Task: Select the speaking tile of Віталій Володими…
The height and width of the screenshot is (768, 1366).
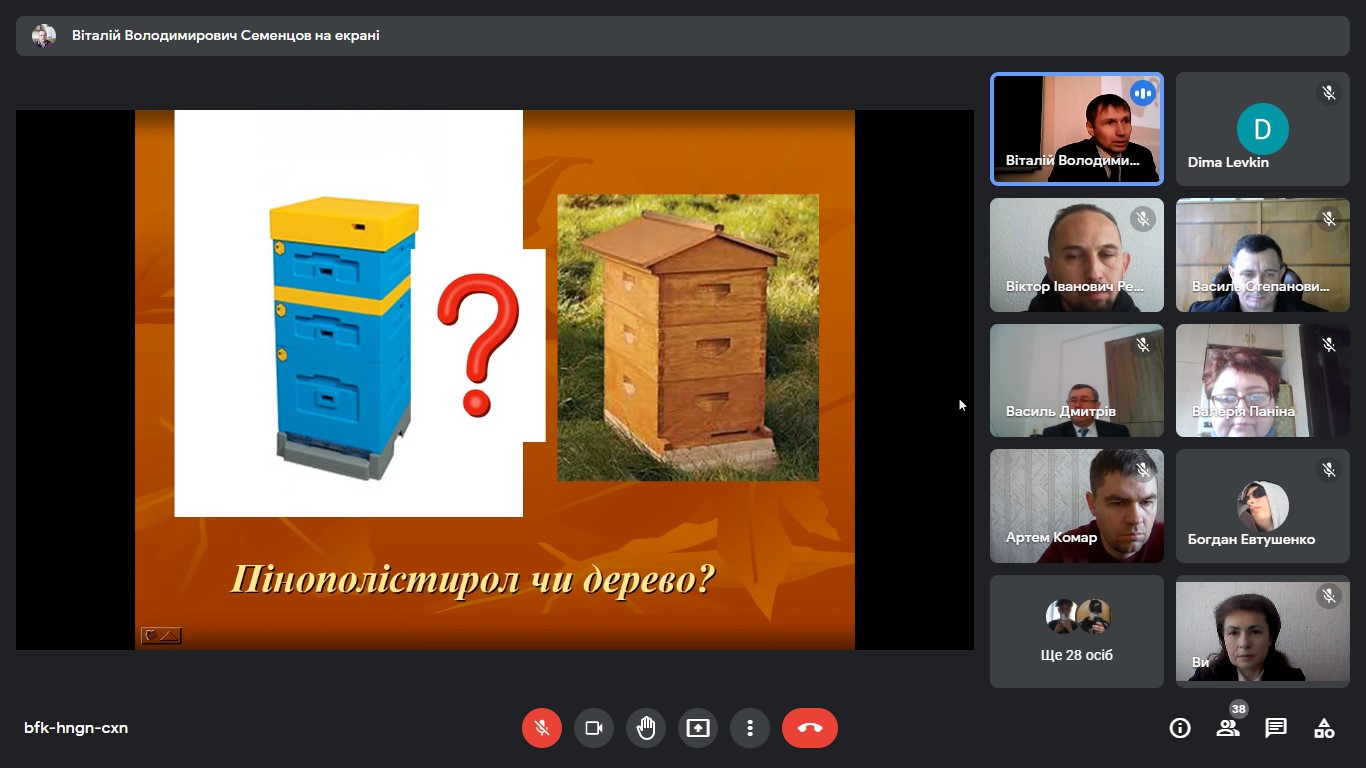Action: pos(1077,129)
